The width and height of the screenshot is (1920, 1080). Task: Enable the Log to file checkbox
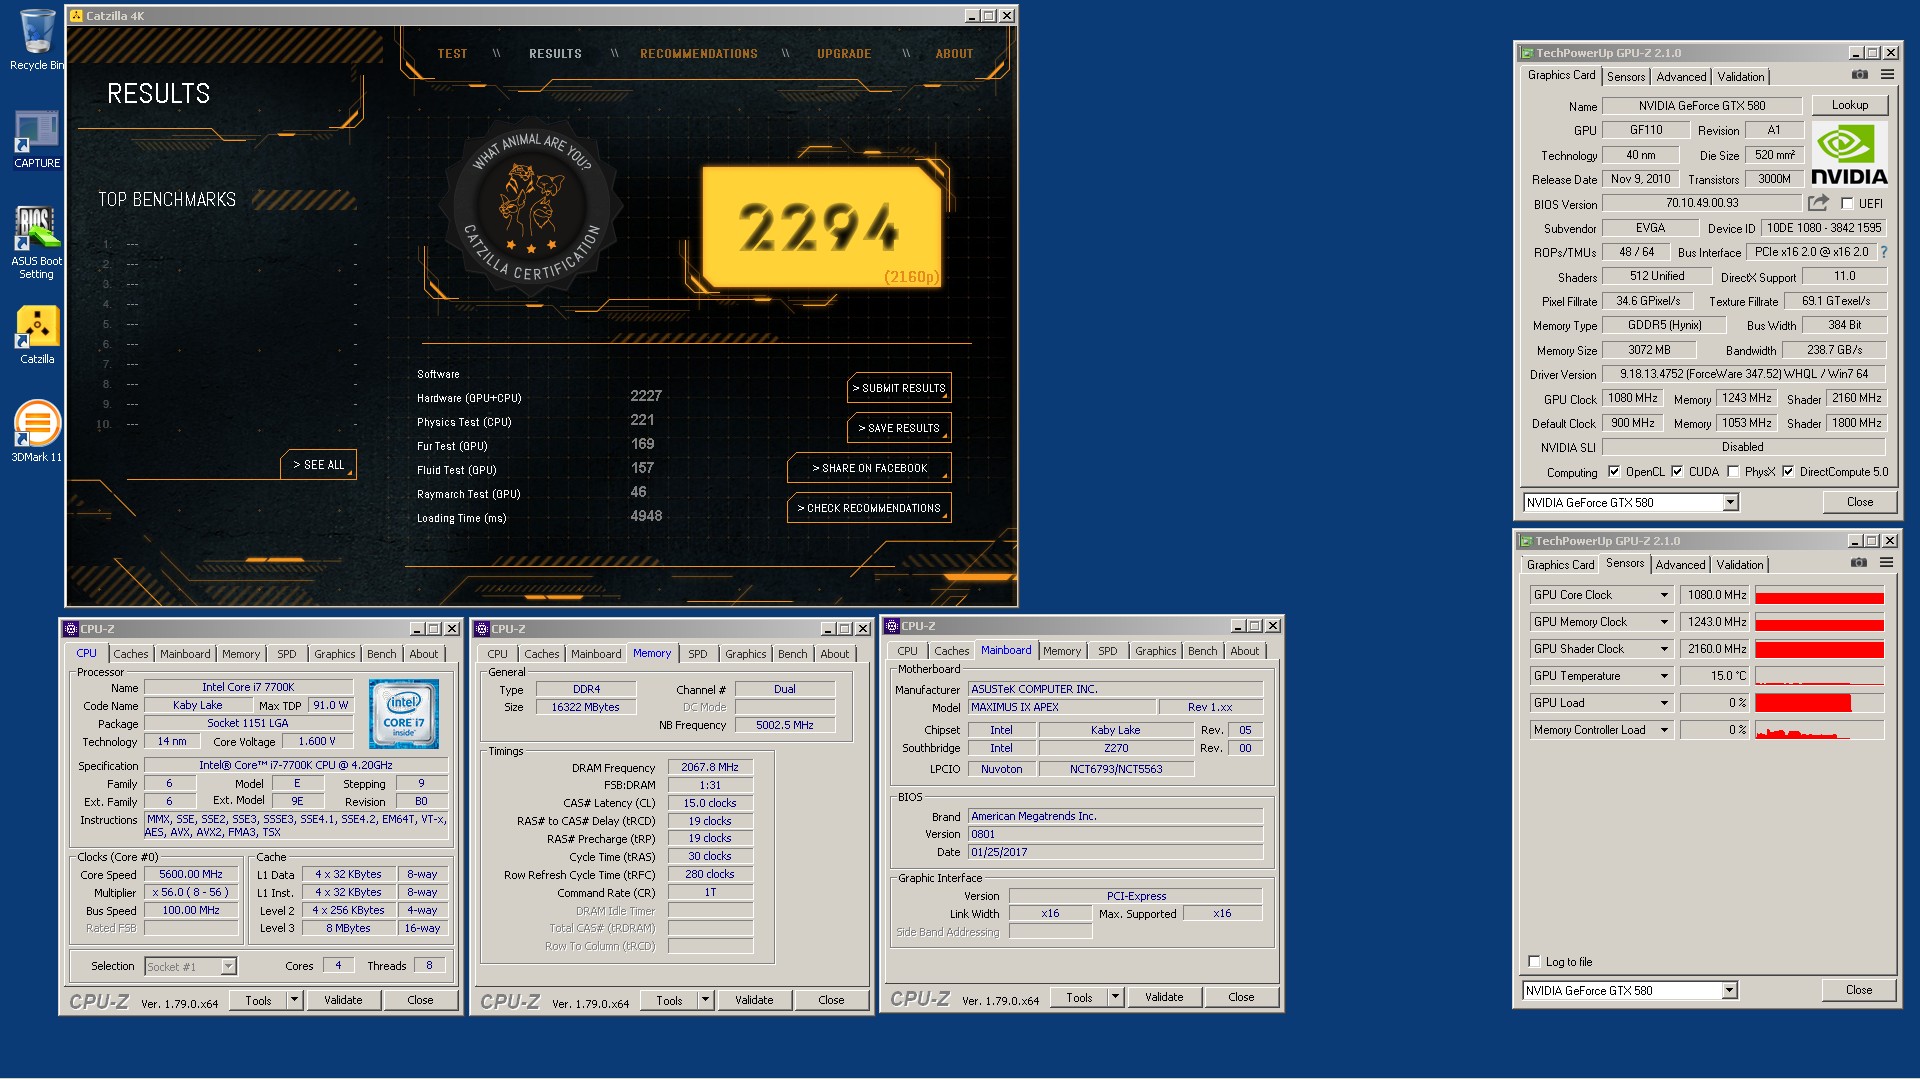click(x=1534, y=962)
